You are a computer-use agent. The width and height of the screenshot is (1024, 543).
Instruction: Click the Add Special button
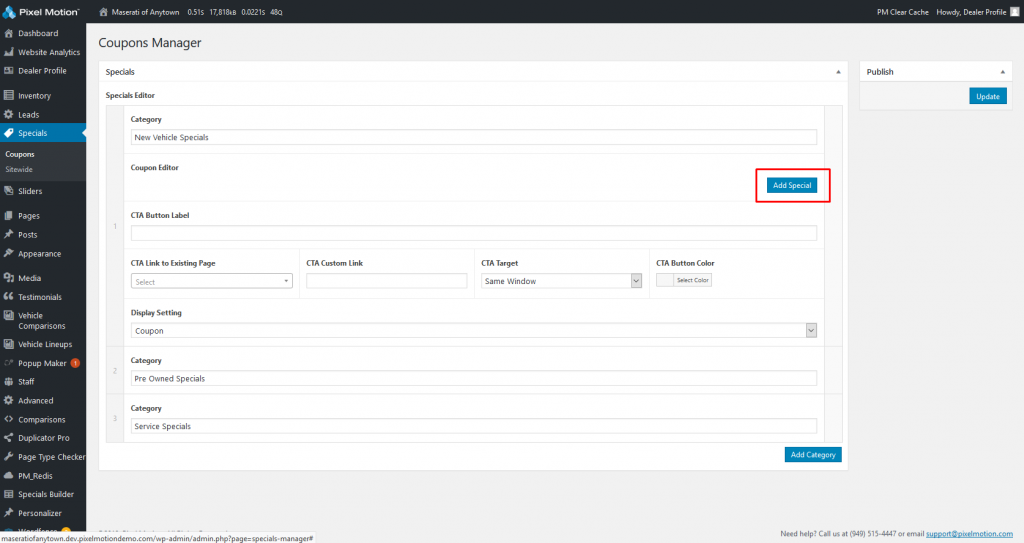coord(792,186)
